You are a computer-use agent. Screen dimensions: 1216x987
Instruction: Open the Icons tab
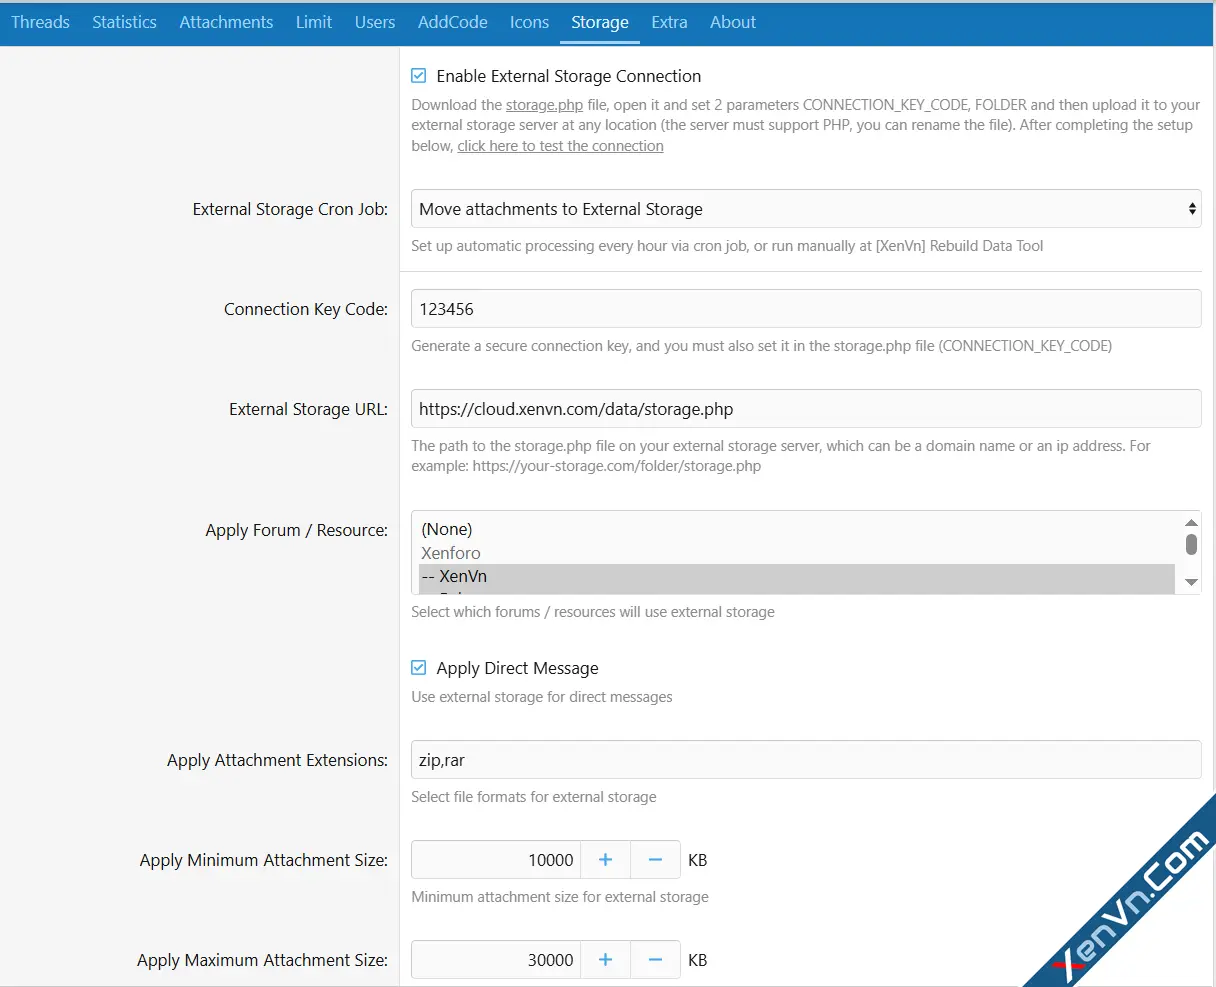coord(529,22)
